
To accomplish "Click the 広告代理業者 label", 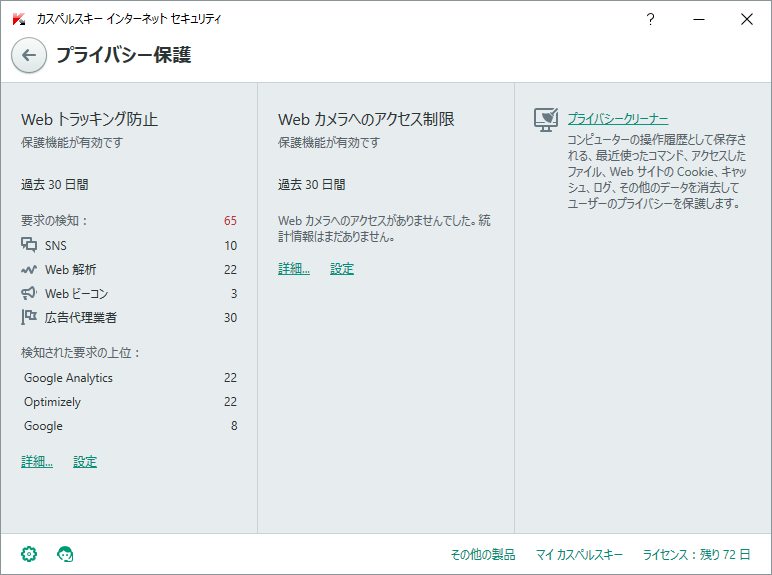I will (x=81, y=318).
